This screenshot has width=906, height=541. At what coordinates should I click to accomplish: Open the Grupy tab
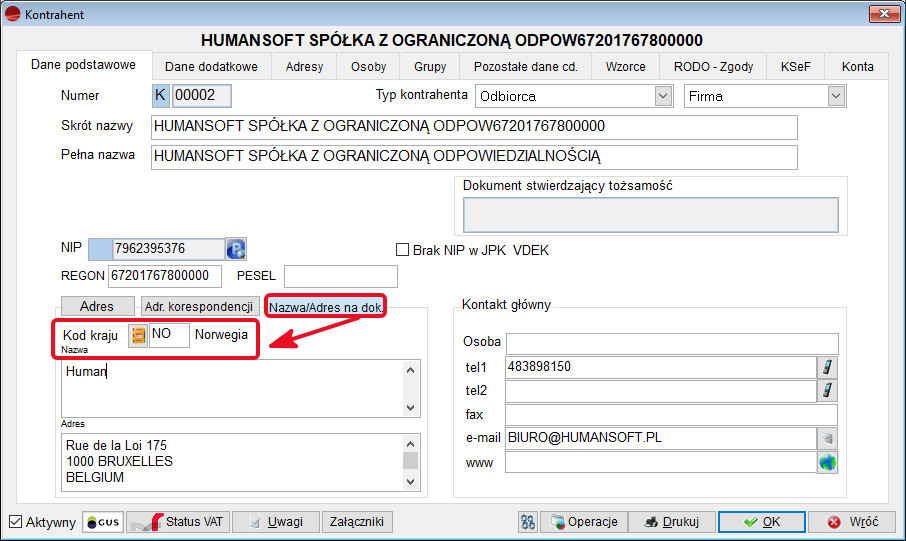[x=430, y=66]
